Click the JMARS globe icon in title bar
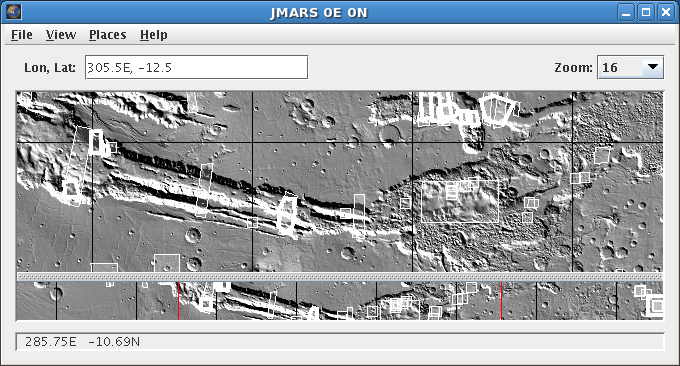The width and height of the screenshot is (680, 366). [x=13, y=12]
